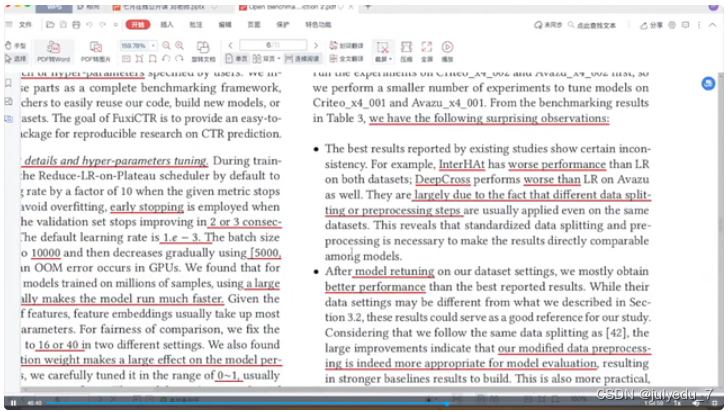Click the zoom out magnifier icon

coord(166,46)
